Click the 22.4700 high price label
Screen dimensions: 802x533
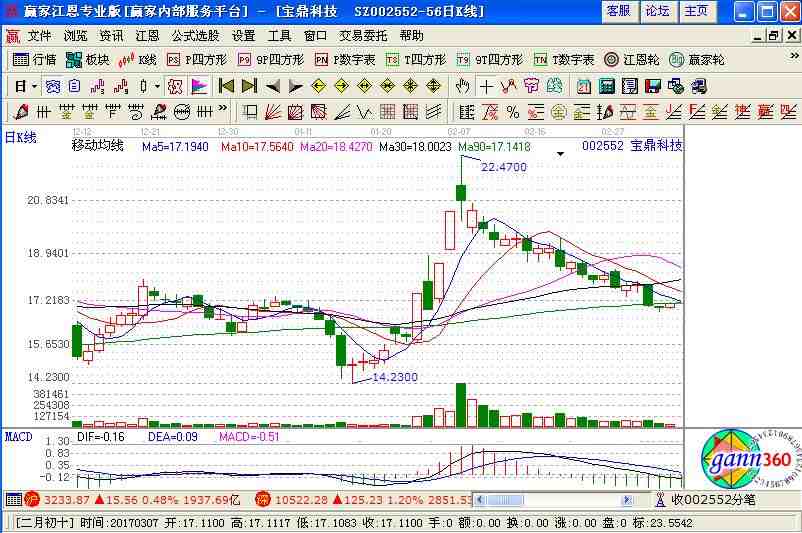(x=504, y=167)
